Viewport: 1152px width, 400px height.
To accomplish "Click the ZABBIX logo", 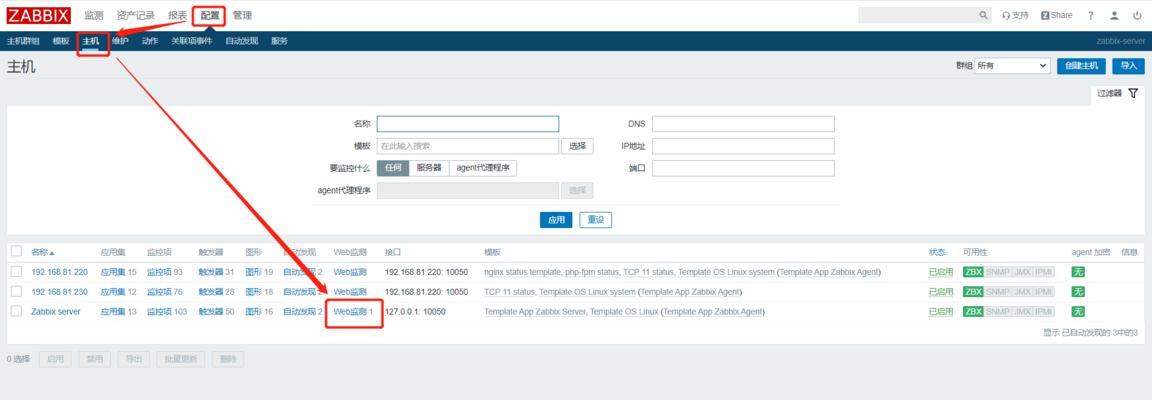I will point(39,15).
